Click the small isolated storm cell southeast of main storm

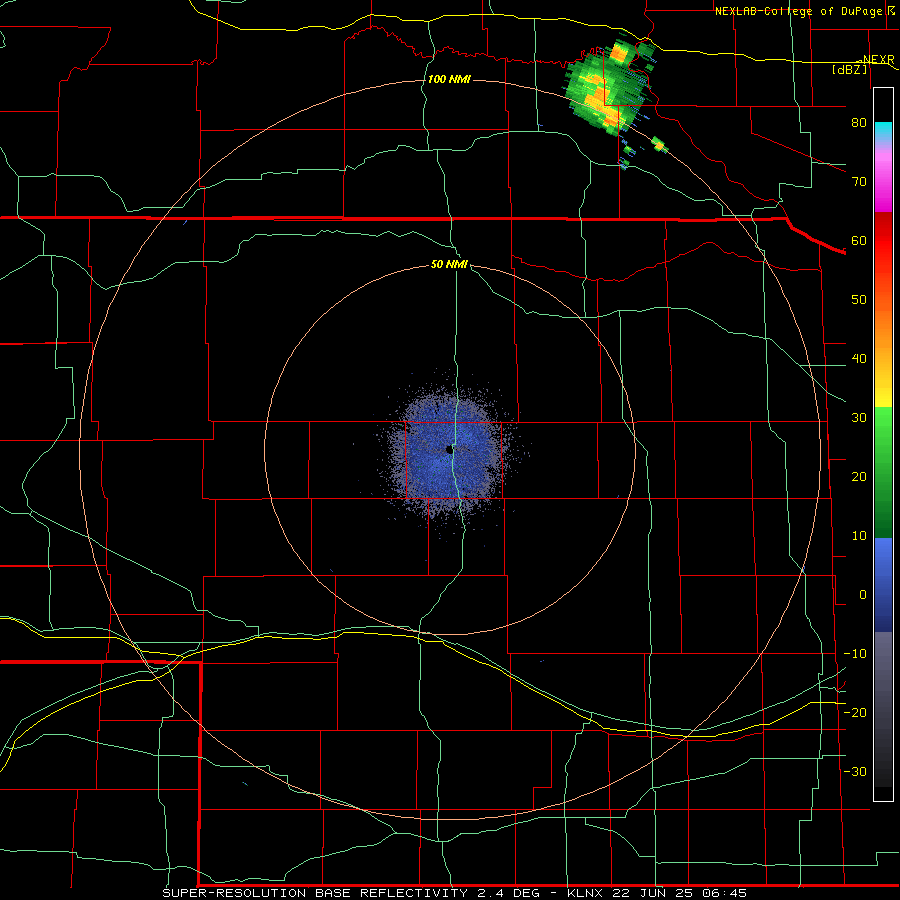(659, 145)
